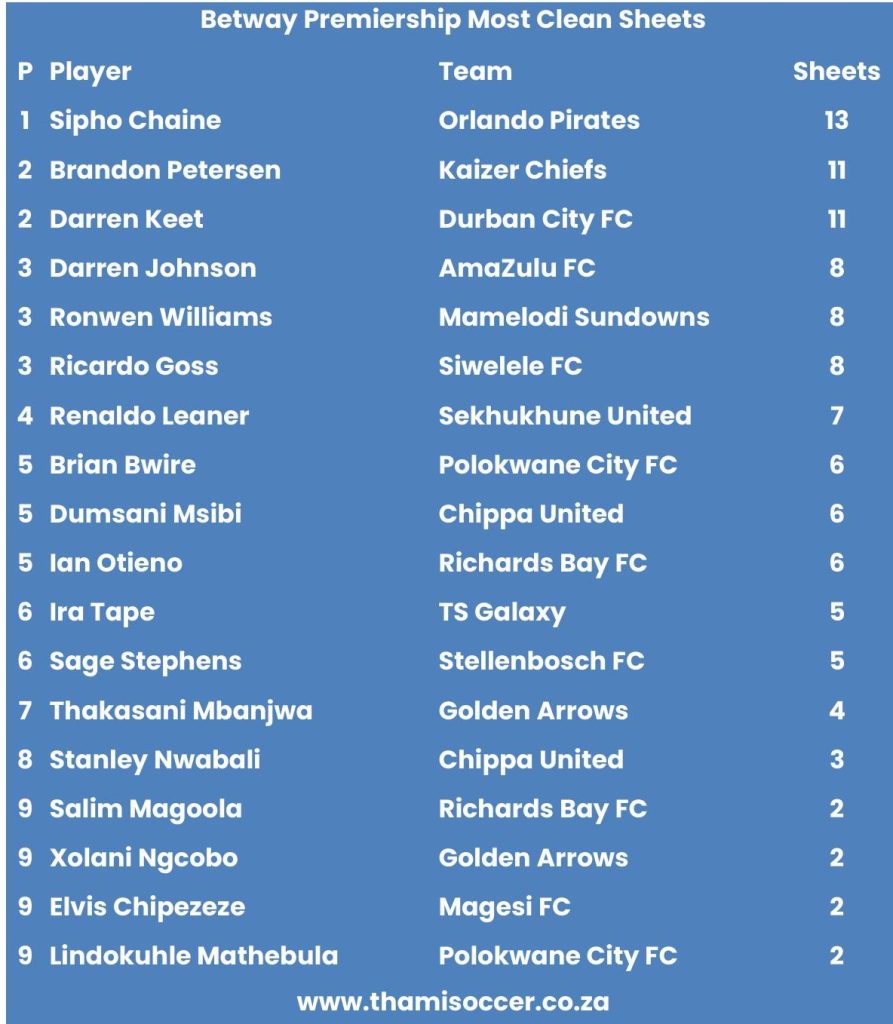Select Durban City FC team cell
Viewport: 893px width, 1024px height.
click(535, 219)
